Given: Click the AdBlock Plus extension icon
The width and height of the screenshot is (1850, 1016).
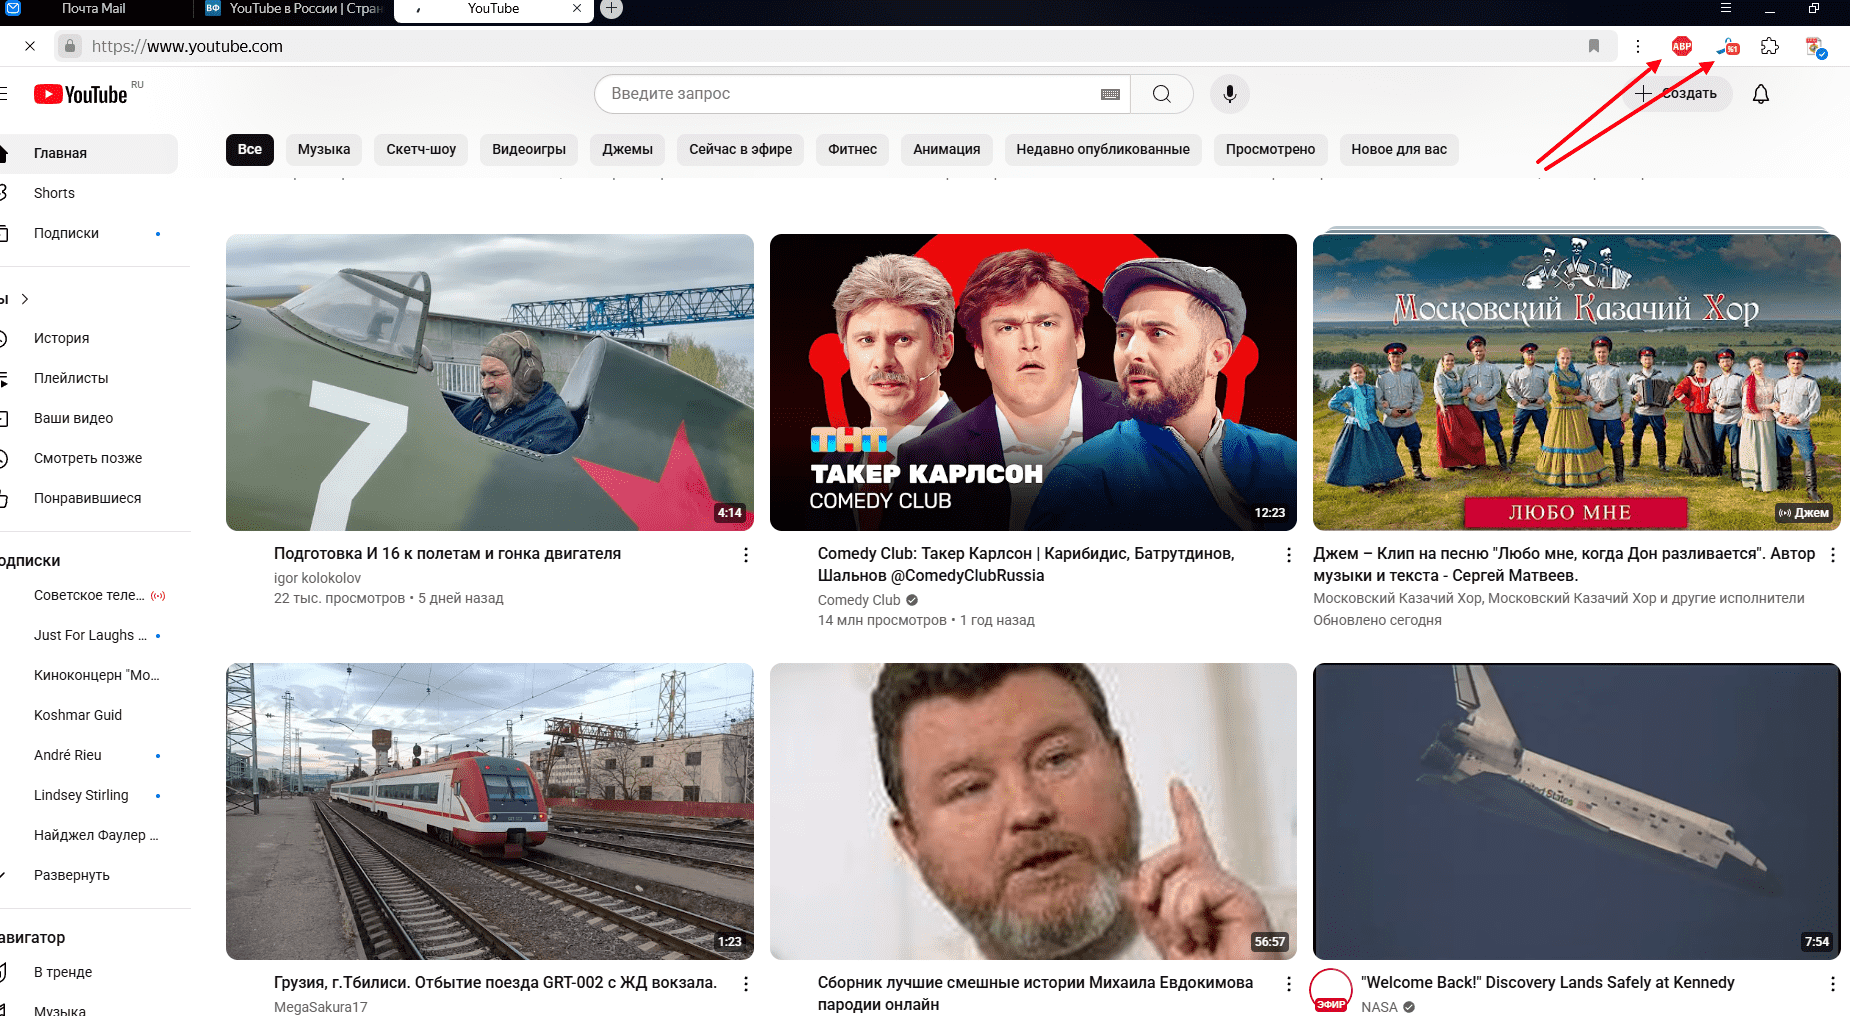Looking at the screenshot, I should click(x=1682, y=46).
